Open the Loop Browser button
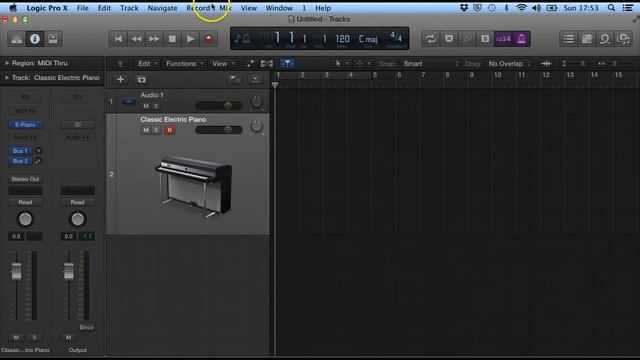The height and width of the screenshot is (360, 640). click(605, 39)
